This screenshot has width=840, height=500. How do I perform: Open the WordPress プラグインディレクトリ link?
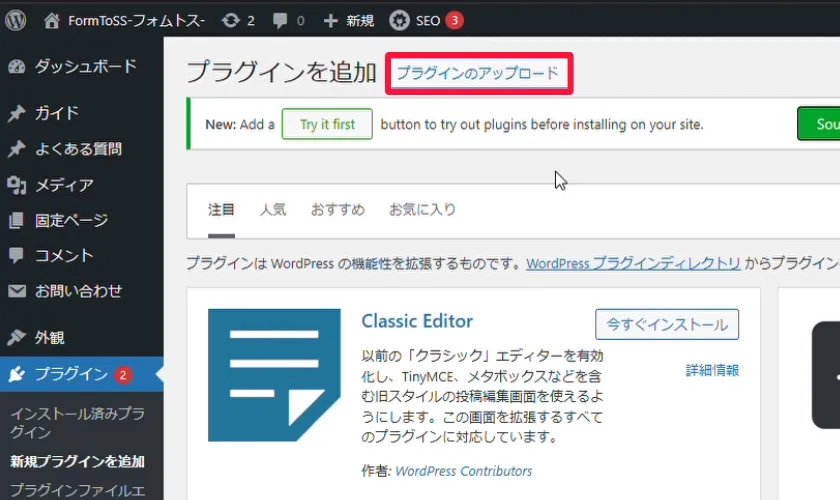[633, 264]
